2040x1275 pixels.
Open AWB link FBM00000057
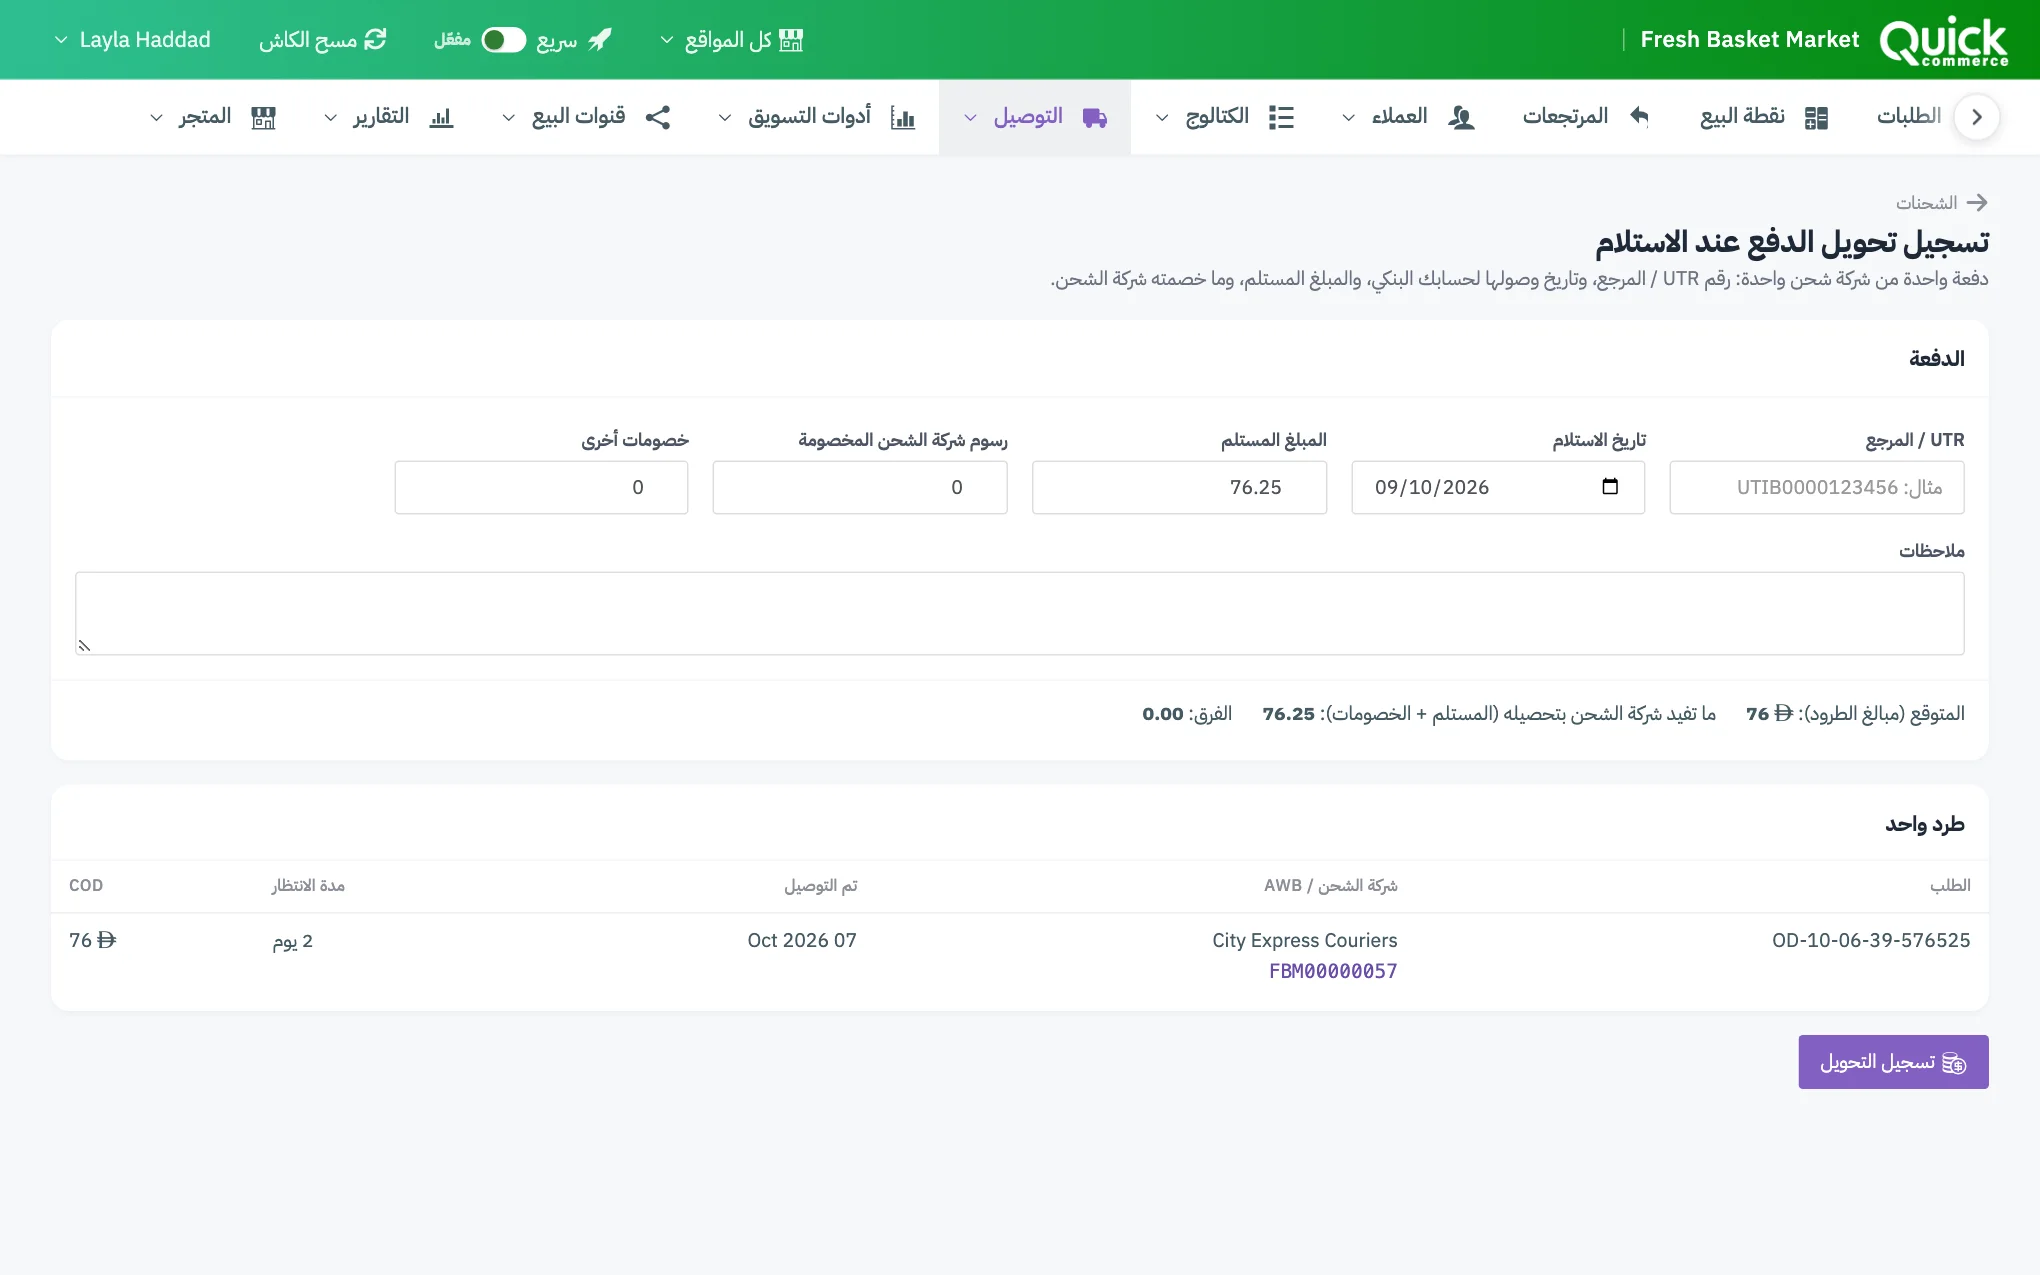click(x=1333, y=971)
